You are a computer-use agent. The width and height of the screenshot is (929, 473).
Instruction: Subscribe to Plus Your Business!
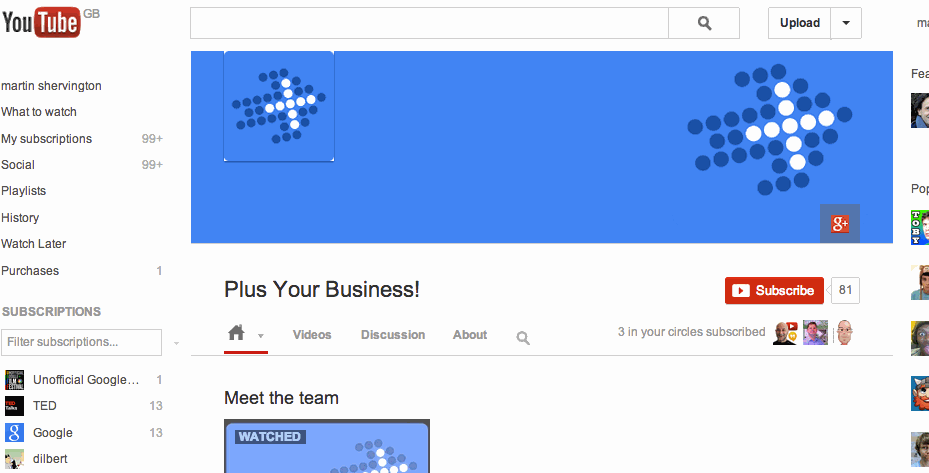point(774,290)
